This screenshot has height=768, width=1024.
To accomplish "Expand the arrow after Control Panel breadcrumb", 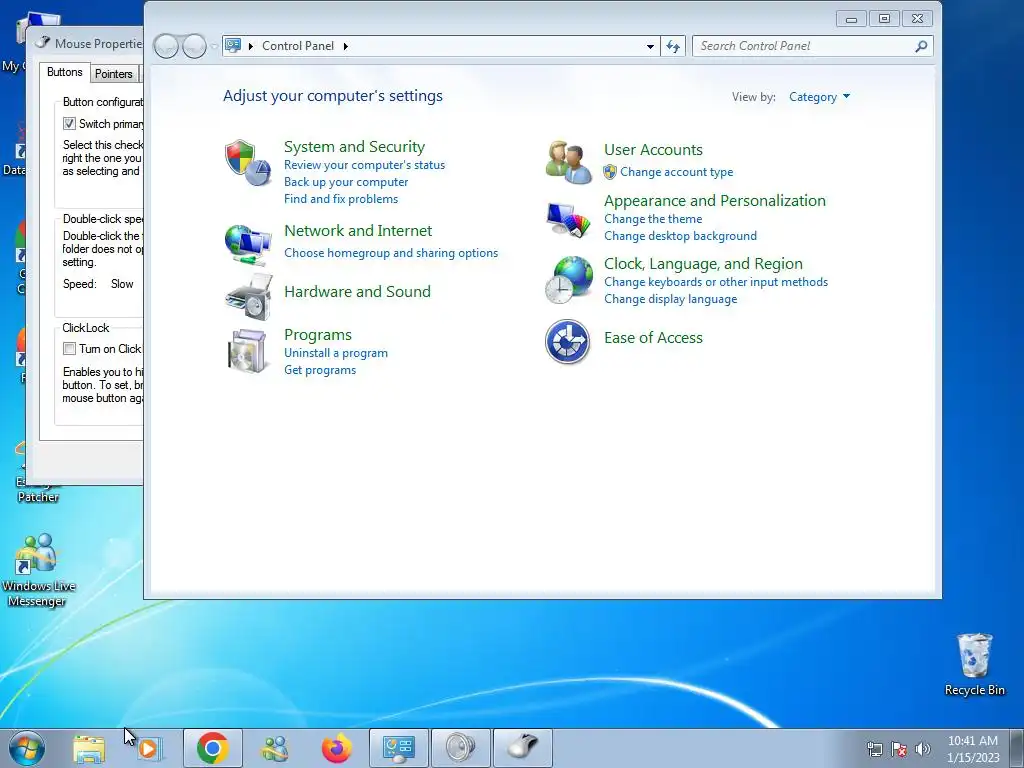I will click(345, 46).
